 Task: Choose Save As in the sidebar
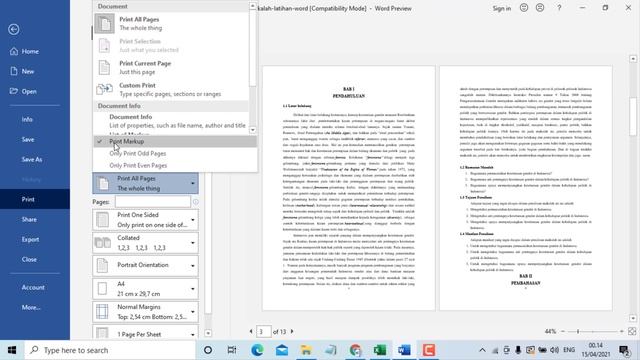(32, 160)
